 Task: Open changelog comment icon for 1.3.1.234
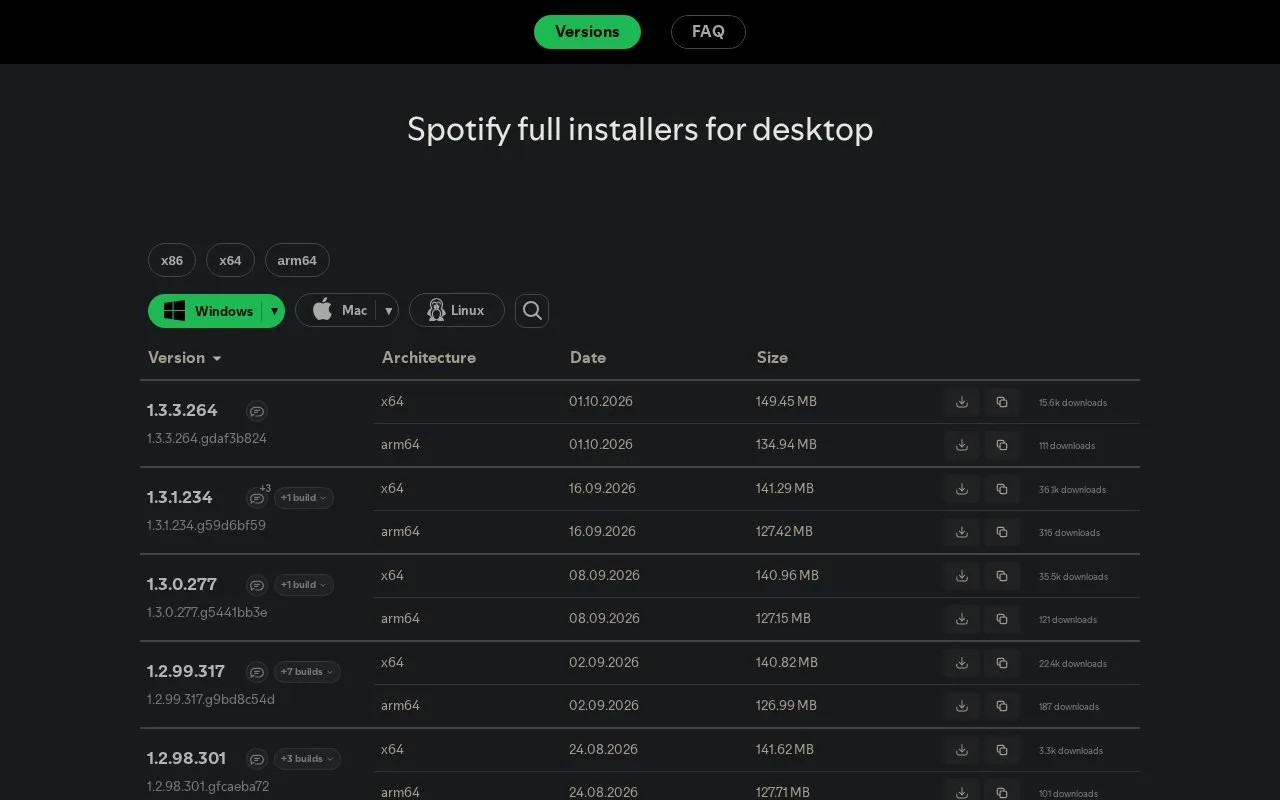(257, 498)
